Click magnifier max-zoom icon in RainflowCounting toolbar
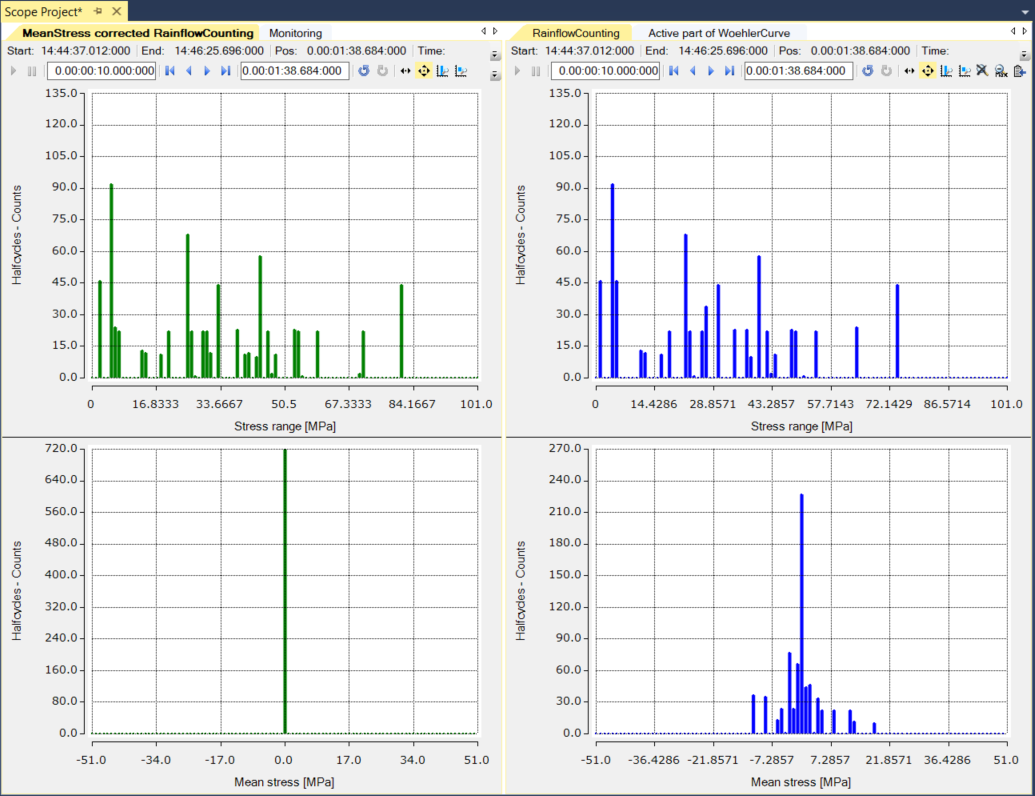1035x796 pixels. 1001,71
